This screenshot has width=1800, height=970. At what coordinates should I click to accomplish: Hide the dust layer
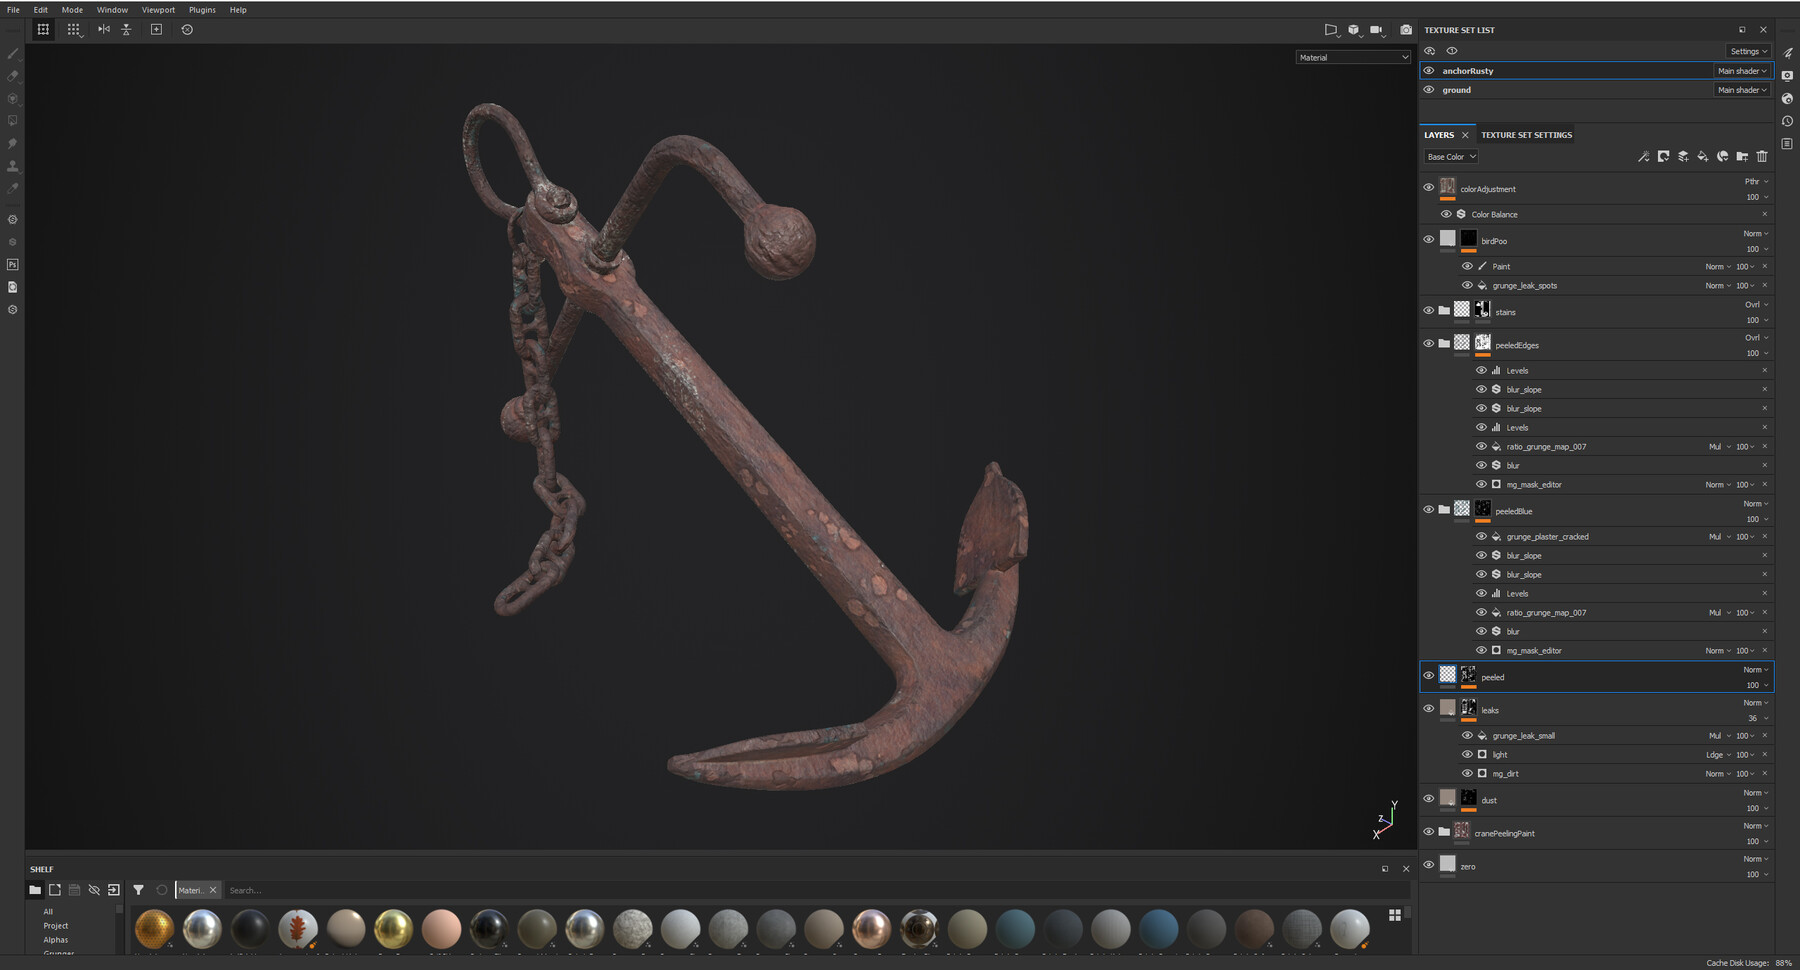(x=1429, y=797)
